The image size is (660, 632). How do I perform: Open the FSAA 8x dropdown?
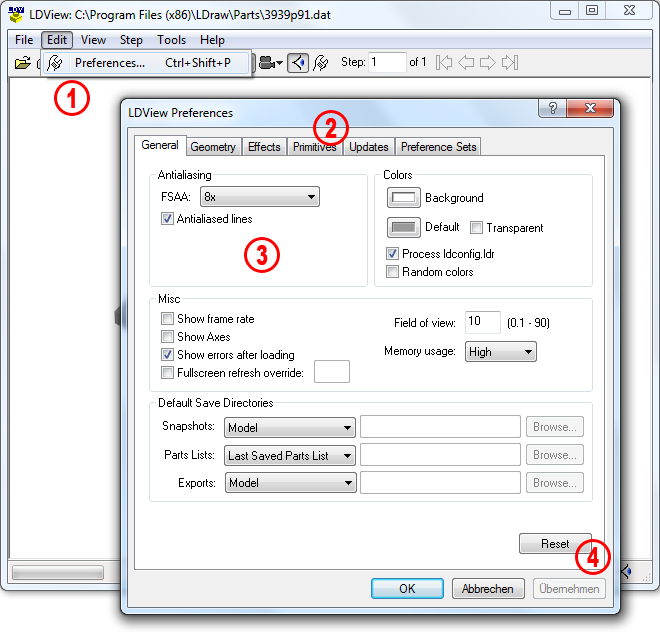click(260, 197)
